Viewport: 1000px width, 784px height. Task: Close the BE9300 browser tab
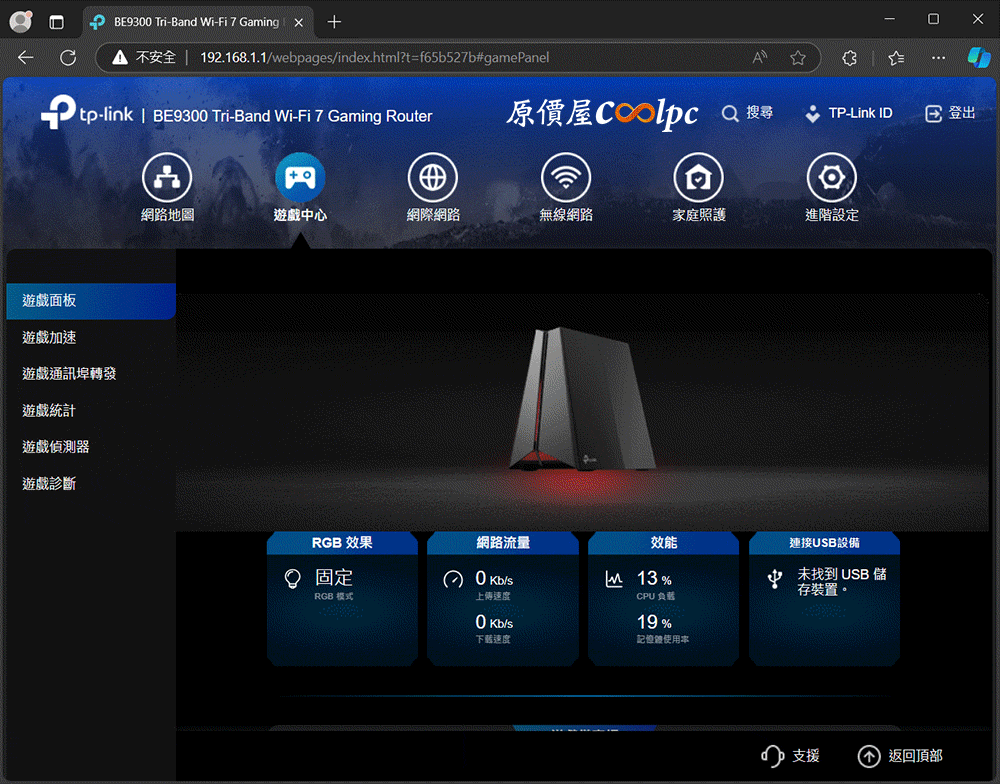[298, 22]
